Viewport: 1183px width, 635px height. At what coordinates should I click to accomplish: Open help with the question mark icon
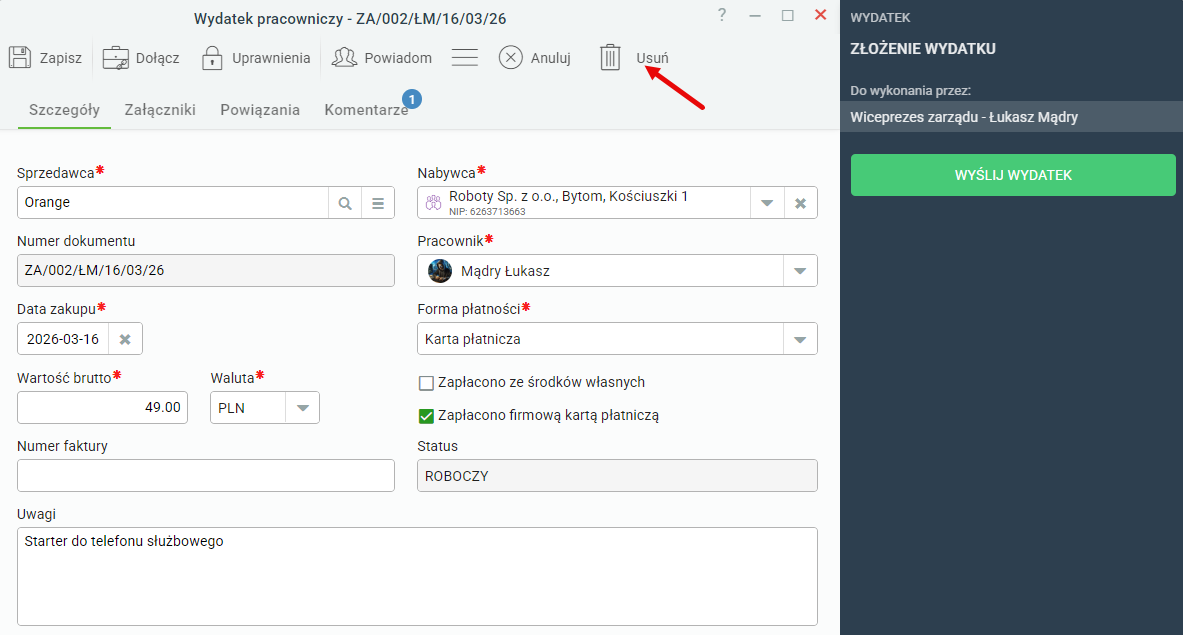(722, 15)
